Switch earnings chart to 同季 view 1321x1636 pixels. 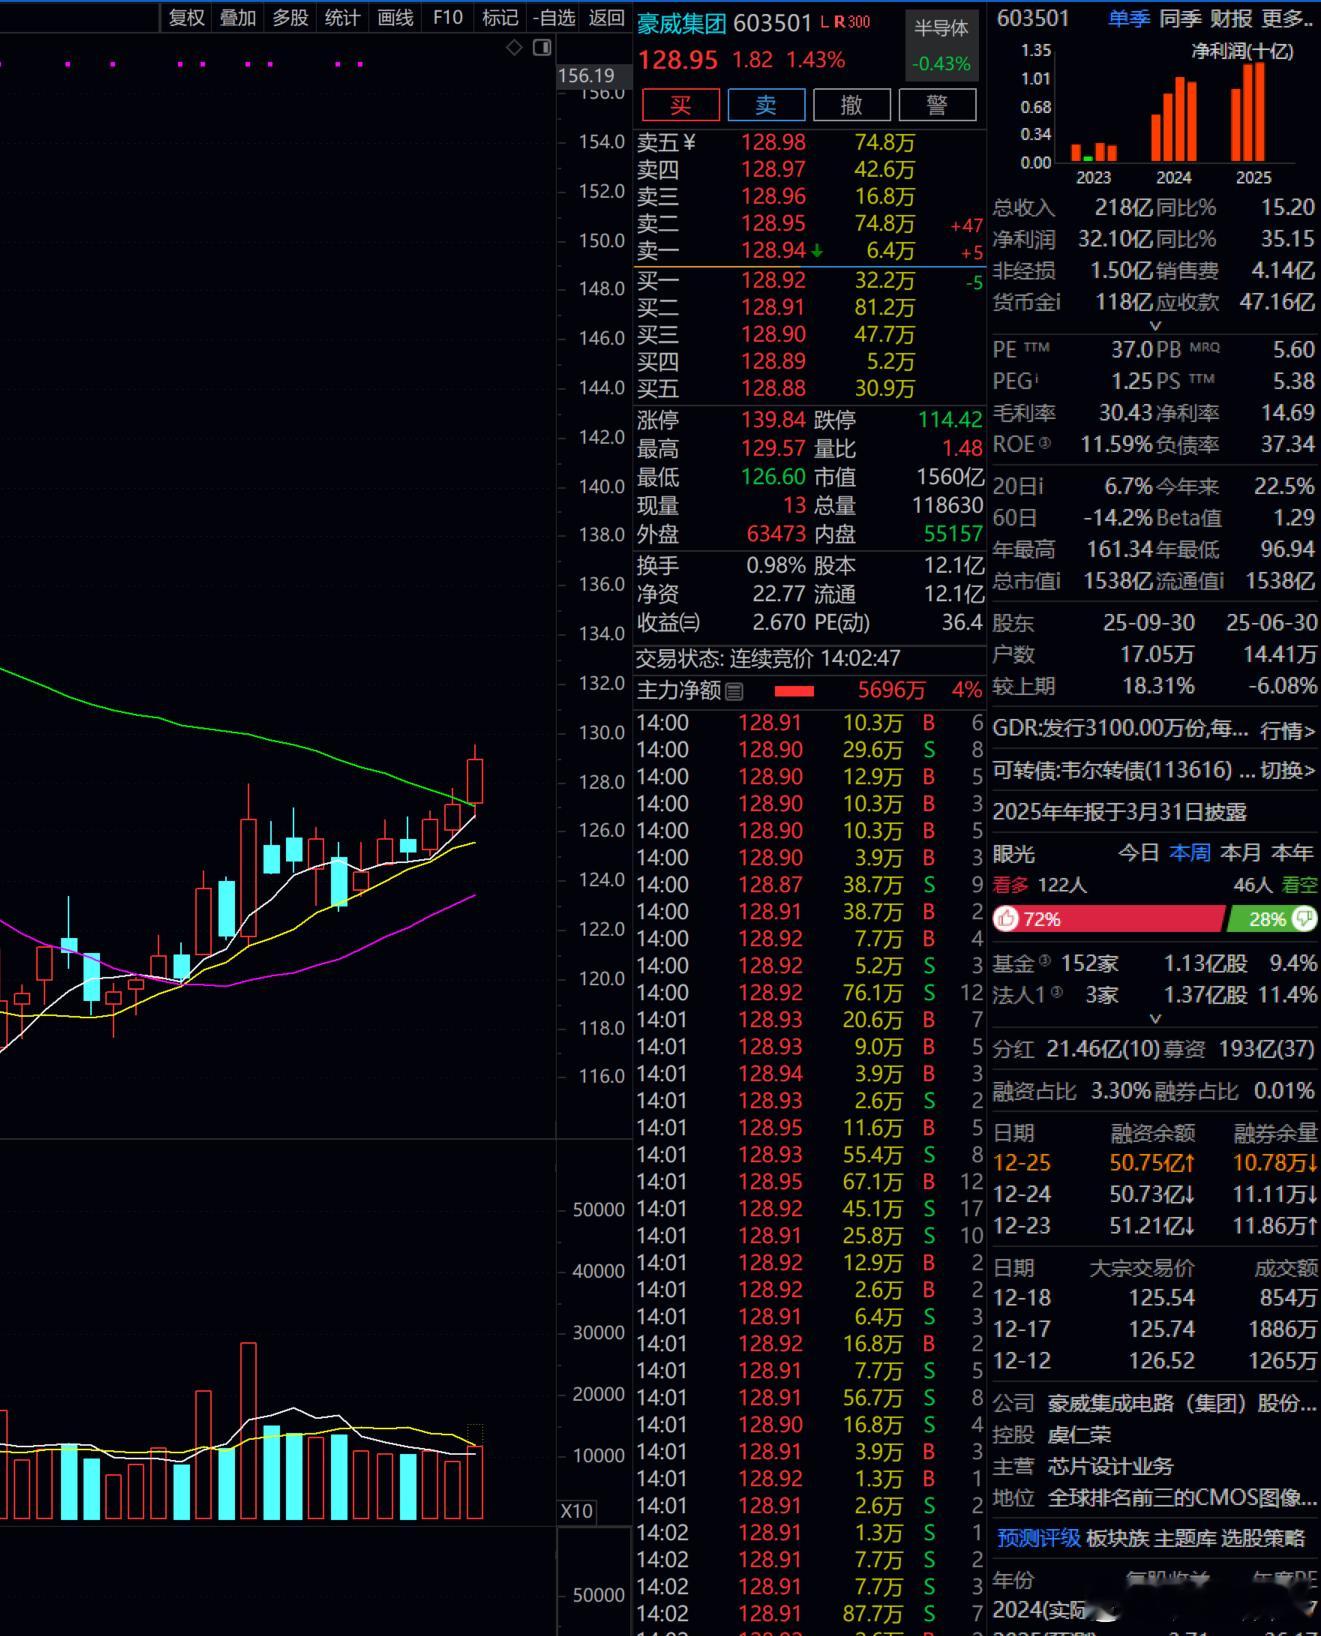click(x=1180, y=19)
